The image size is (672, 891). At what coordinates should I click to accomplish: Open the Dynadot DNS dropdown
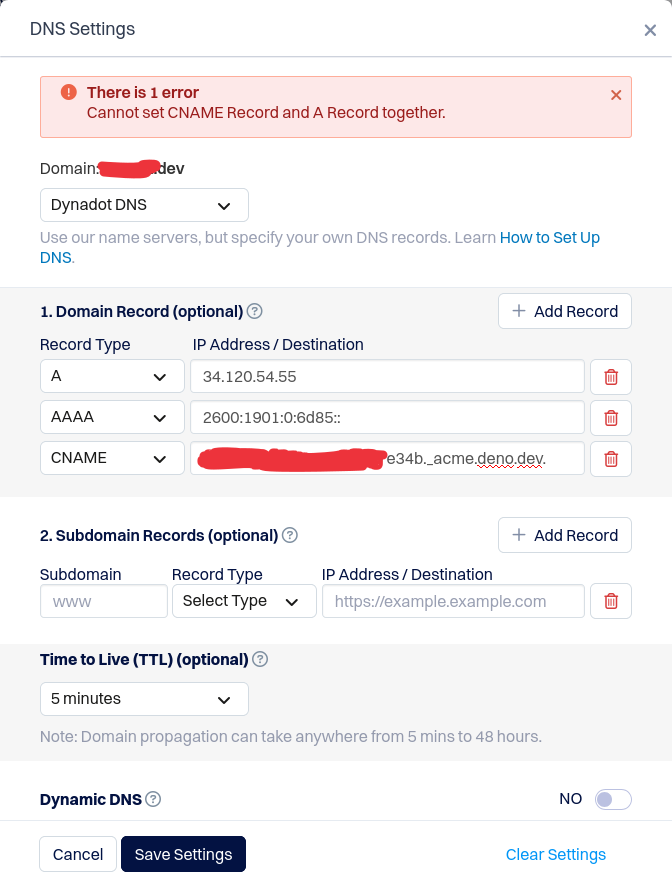[x=144, y=205]
